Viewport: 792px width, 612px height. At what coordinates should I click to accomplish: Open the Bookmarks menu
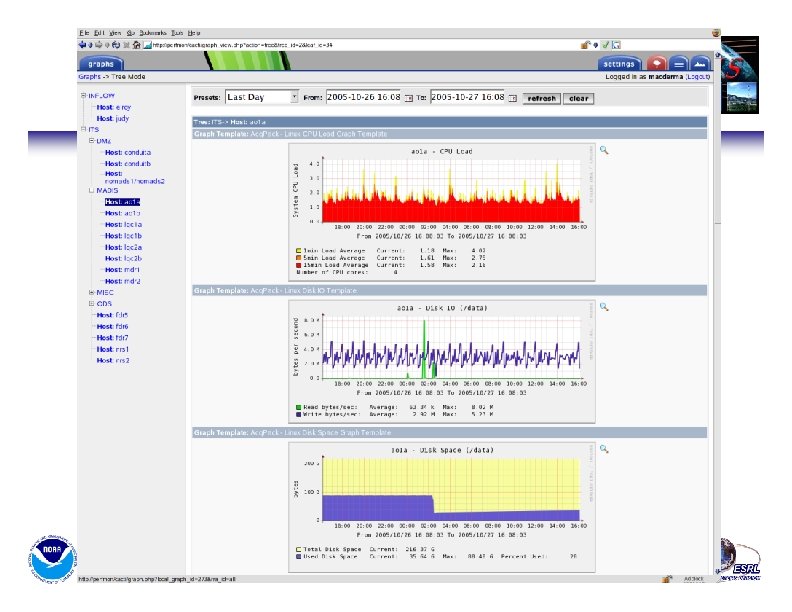pyautogui.click(x=153, y=33)
